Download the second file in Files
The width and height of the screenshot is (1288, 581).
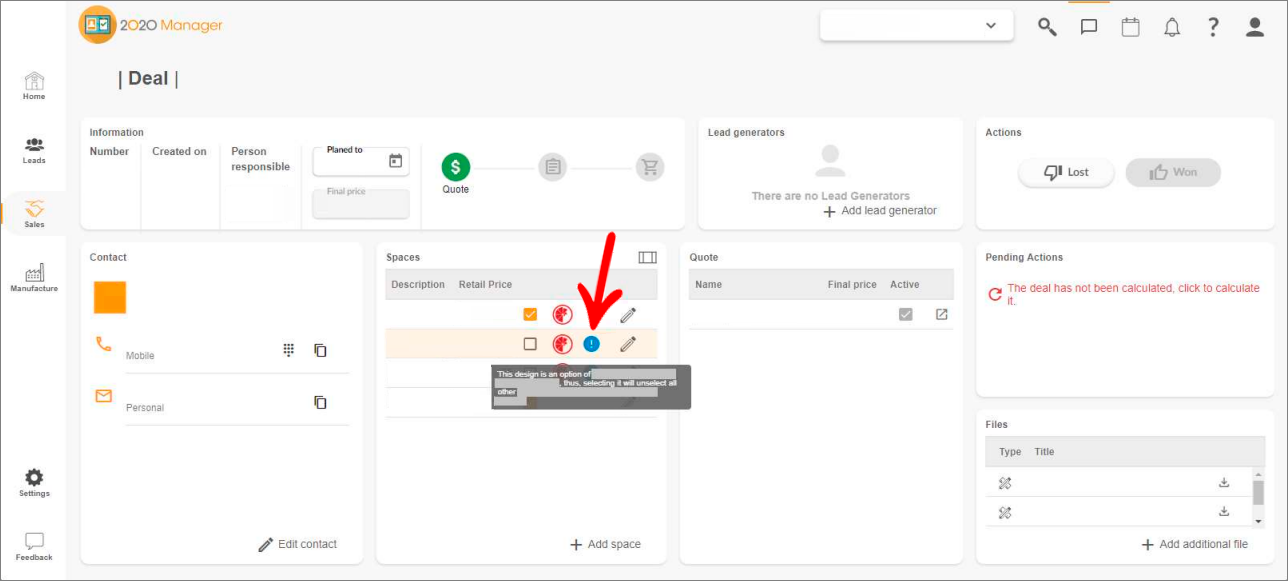coord(1223,511)
